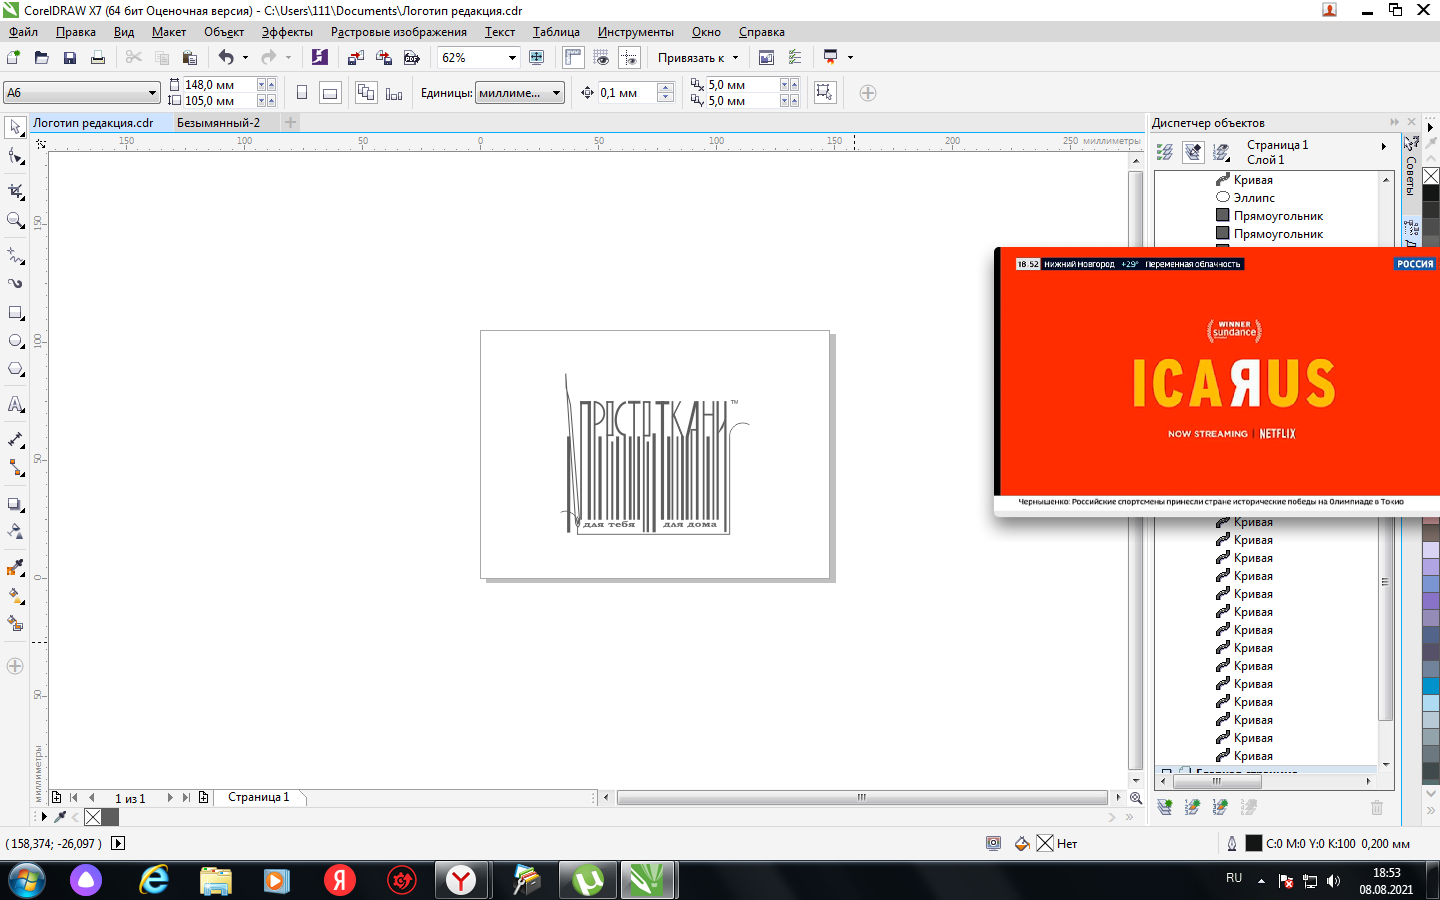Open the Undo history dropdown arrow
Image resolution: width=1440 pixels, height=900 pixels.
(245, 57)
